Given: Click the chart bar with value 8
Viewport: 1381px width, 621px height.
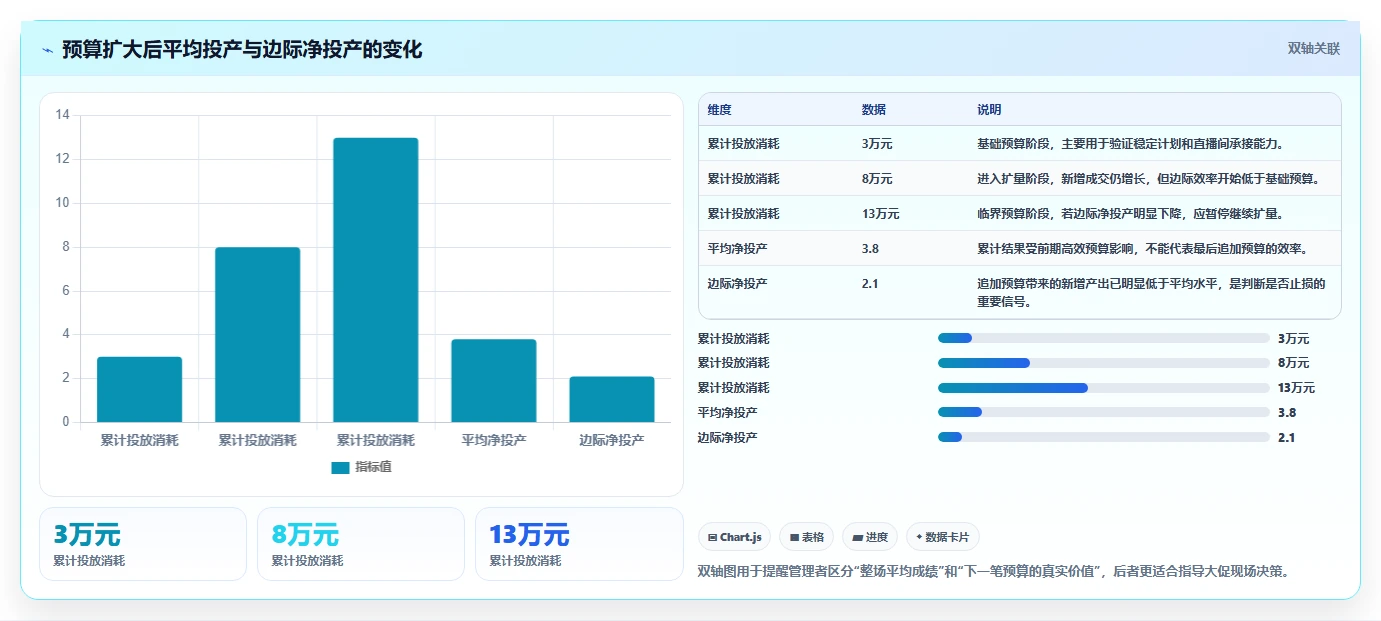Looking at the screenshot, I should click(x=258, y=334).
